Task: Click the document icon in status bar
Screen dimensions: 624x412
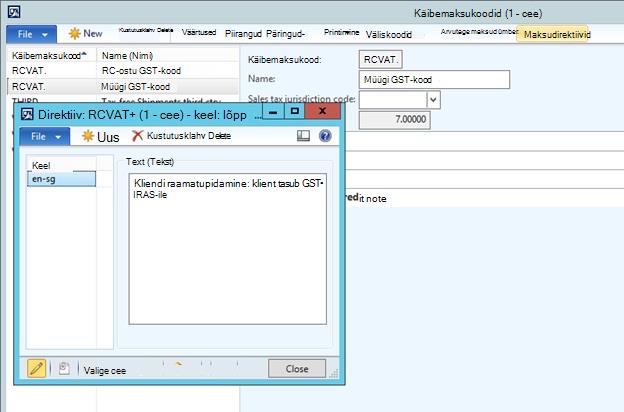Action: pyautogui.click(x=64, y=368)
